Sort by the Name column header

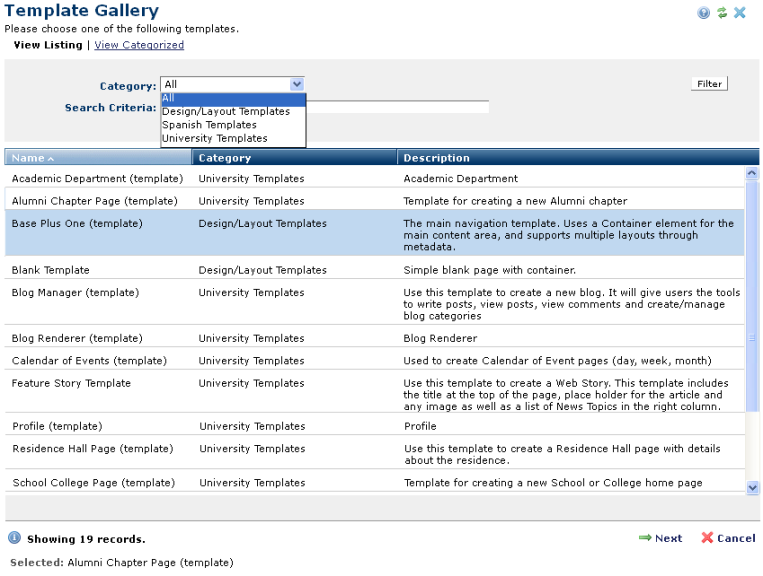tap(28, 158)
